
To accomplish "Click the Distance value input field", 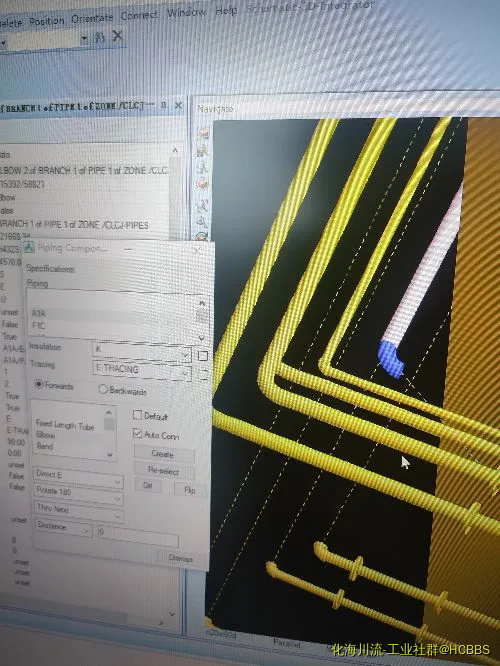I will tap(138, 534).
